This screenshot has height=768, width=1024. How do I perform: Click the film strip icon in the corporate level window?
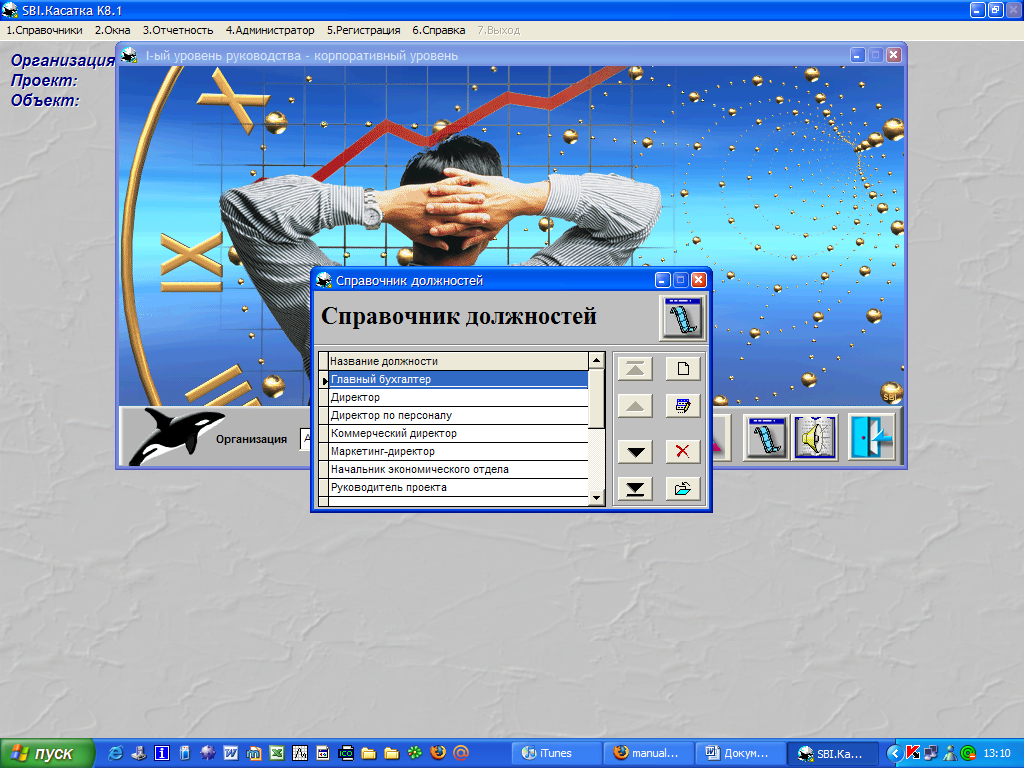pyautogui.click(x=766, y=438)
